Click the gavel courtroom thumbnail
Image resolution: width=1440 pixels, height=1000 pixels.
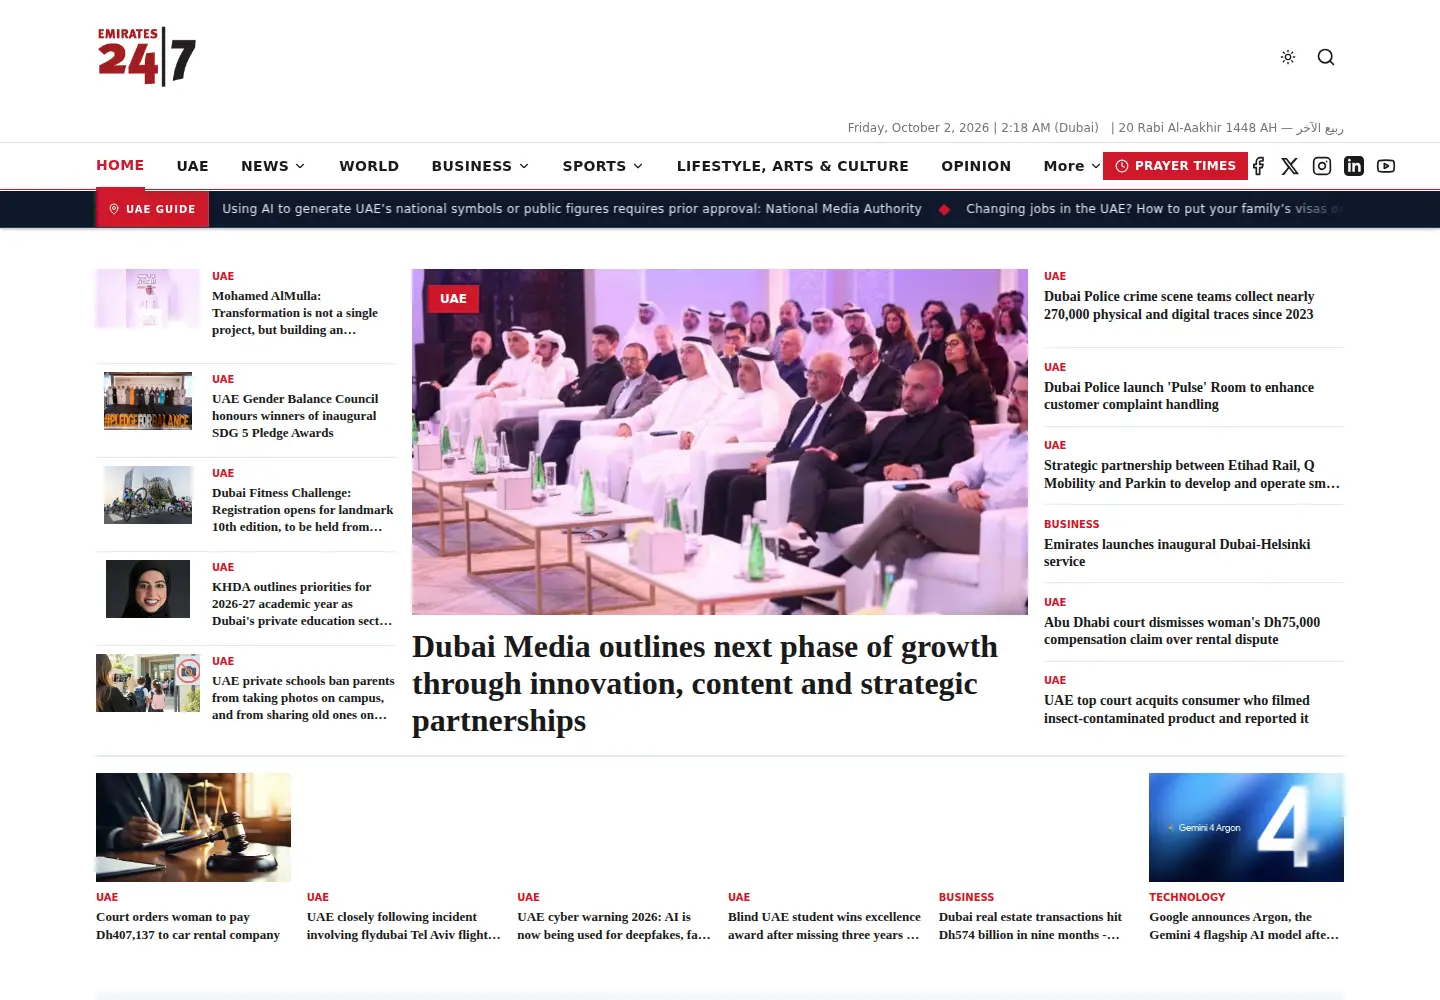coord(193,827)
